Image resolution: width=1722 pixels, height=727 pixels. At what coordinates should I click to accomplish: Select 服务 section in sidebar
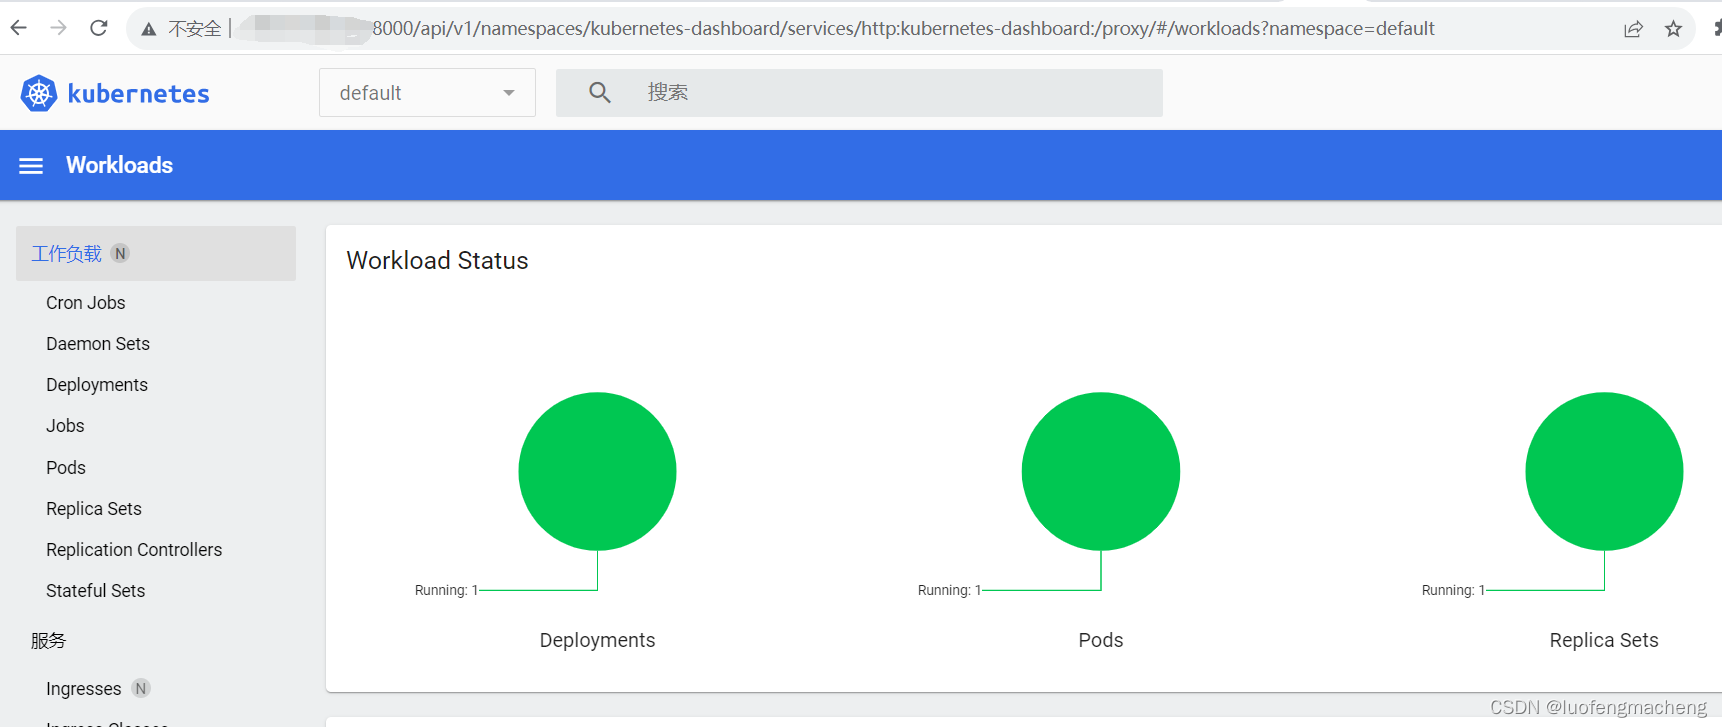click(x=48, y=641)
